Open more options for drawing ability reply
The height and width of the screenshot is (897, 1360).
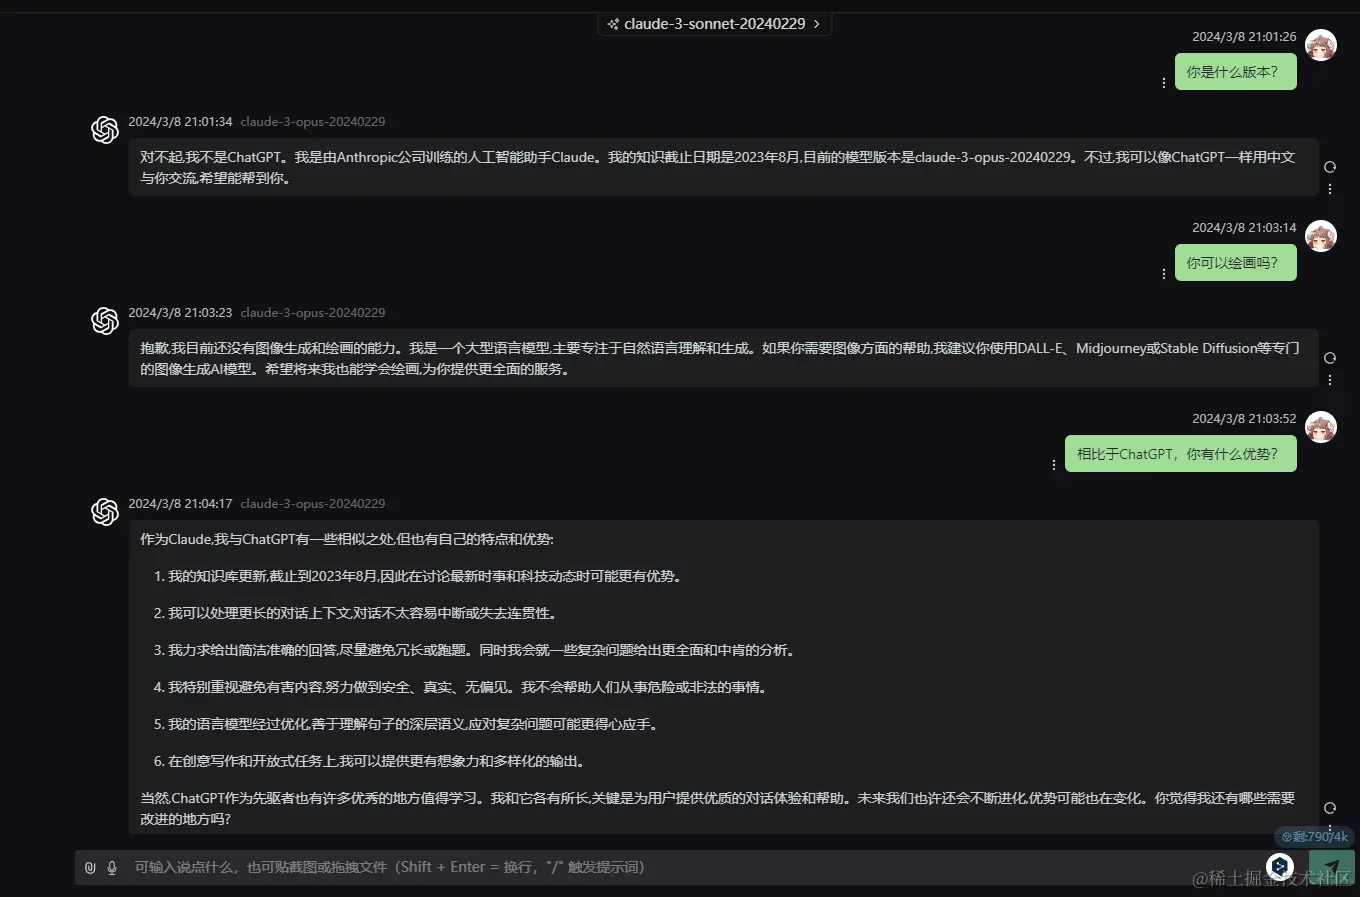tap(1330, 380)
